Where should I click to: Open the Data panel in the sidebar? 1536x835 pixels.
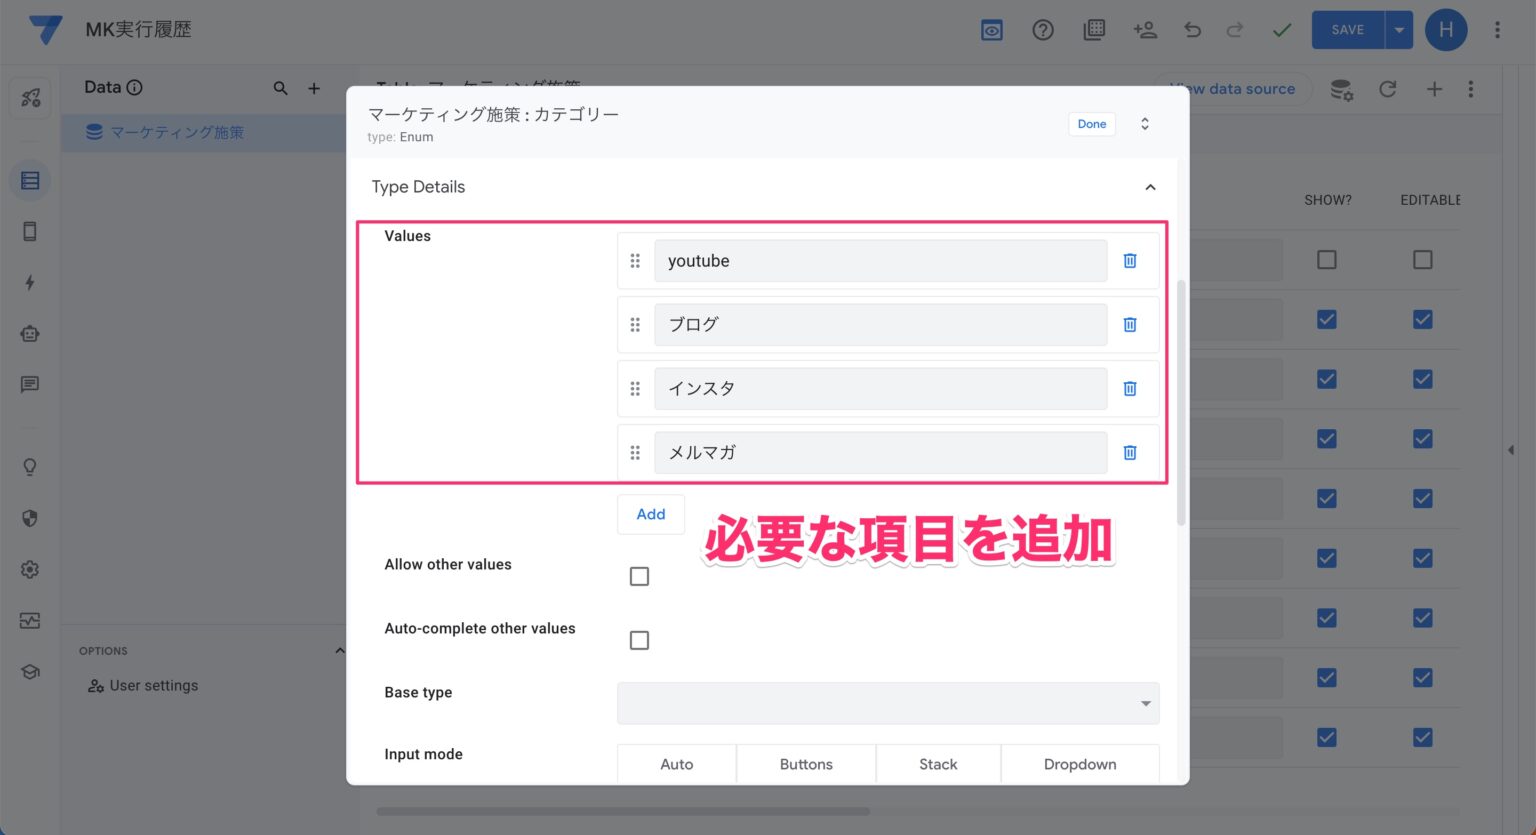click(30, 180)
